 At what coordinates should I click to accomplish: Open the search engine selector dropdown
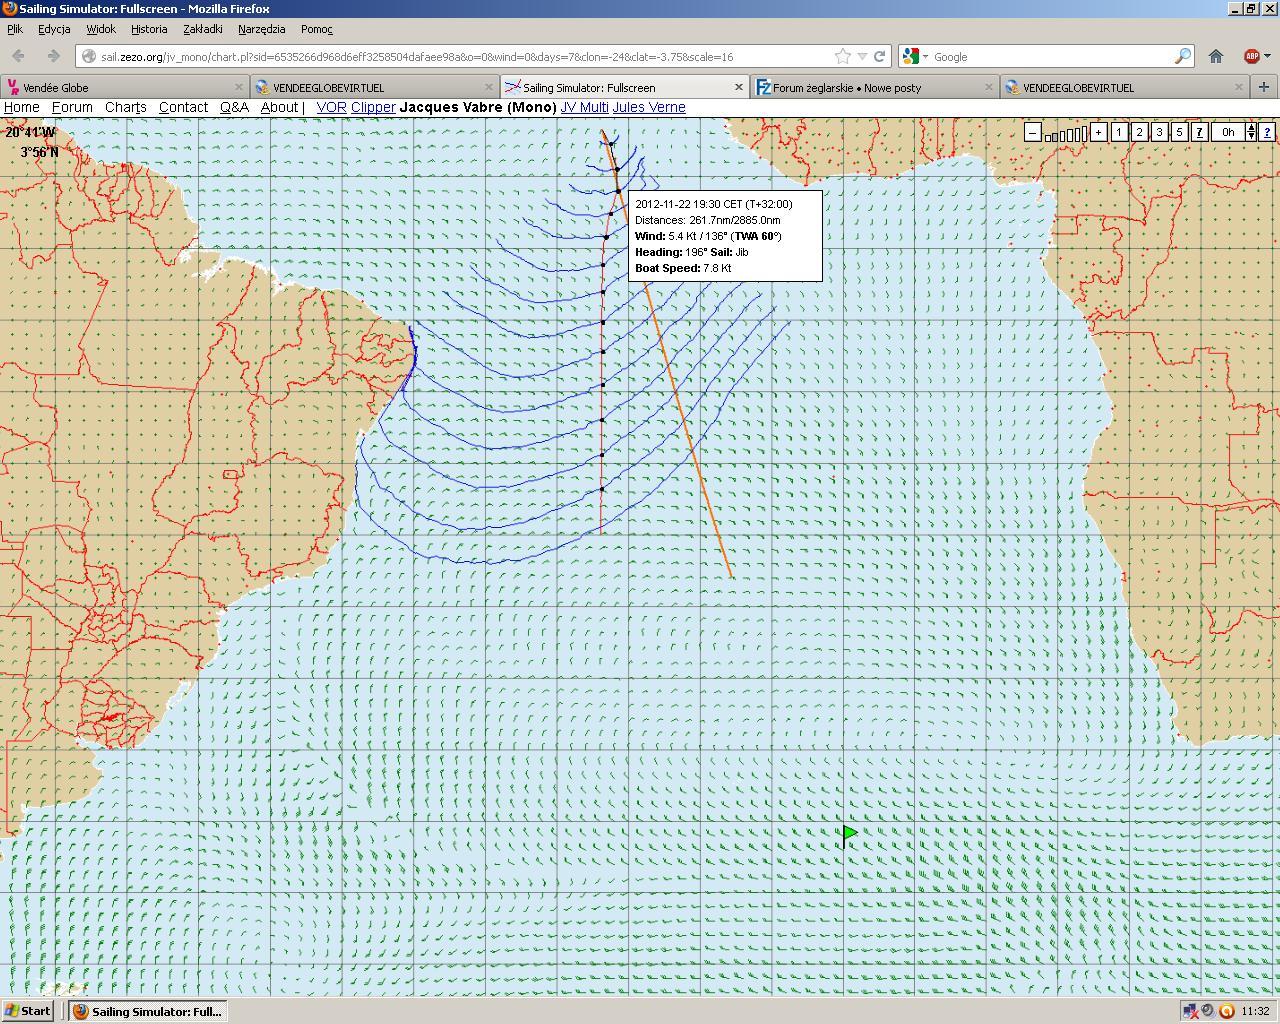click(x=916, y=57)
